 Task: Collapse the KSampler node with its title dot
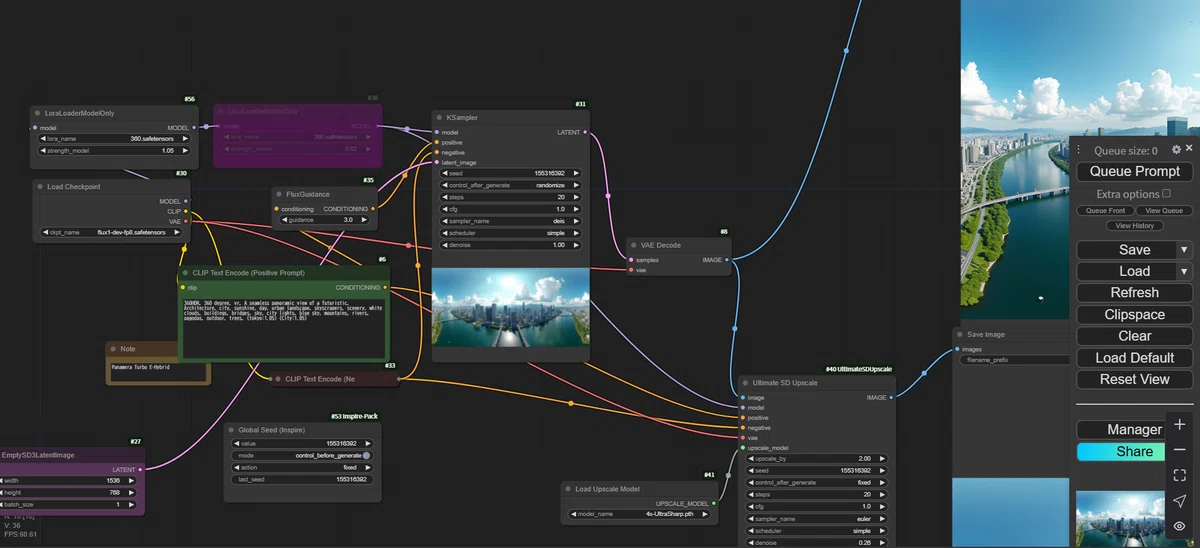[439, 117]
